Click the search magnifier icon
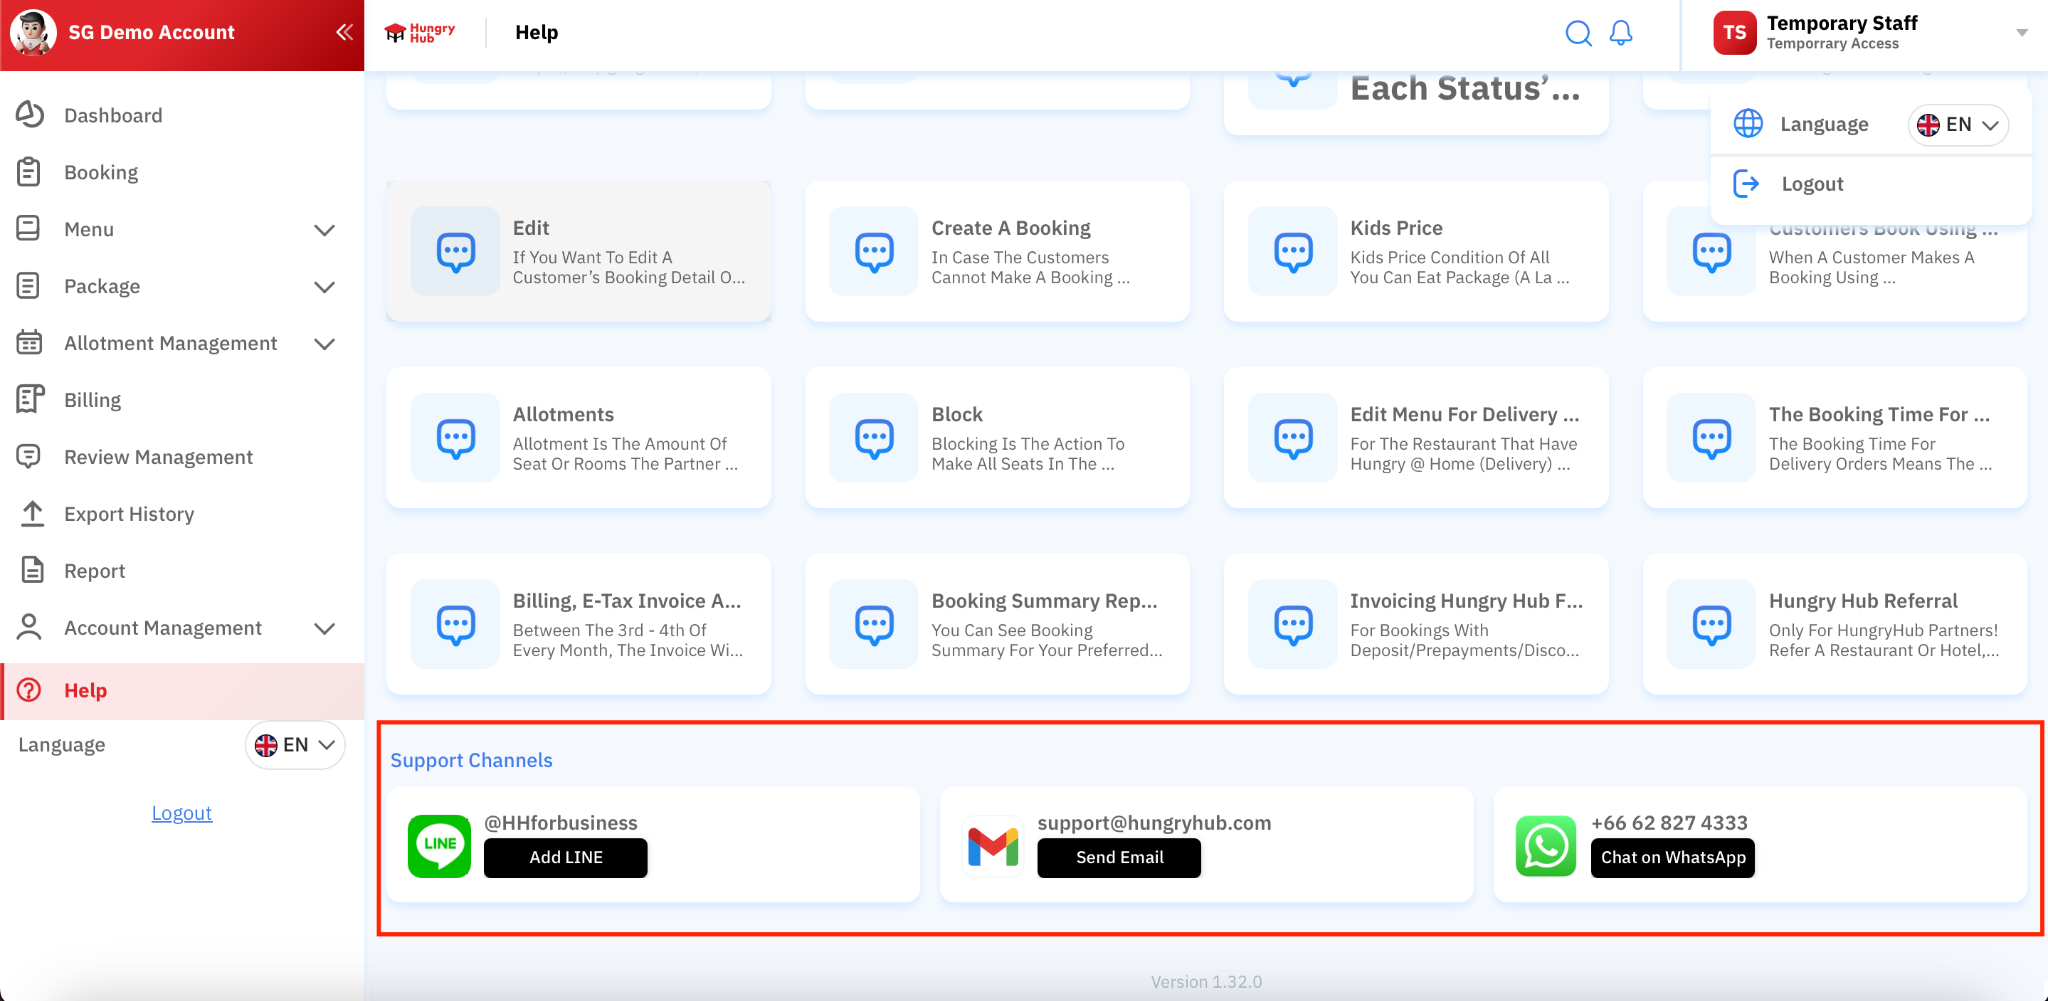This screenshot has height=1001, width=2048. [x=1578, y=33]
